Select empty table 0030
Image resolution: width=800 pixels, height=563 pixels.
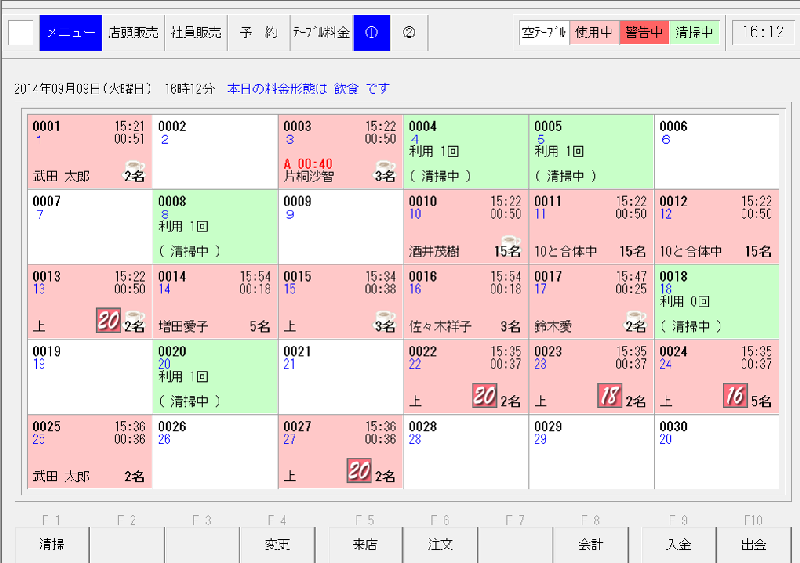(717, 452)
